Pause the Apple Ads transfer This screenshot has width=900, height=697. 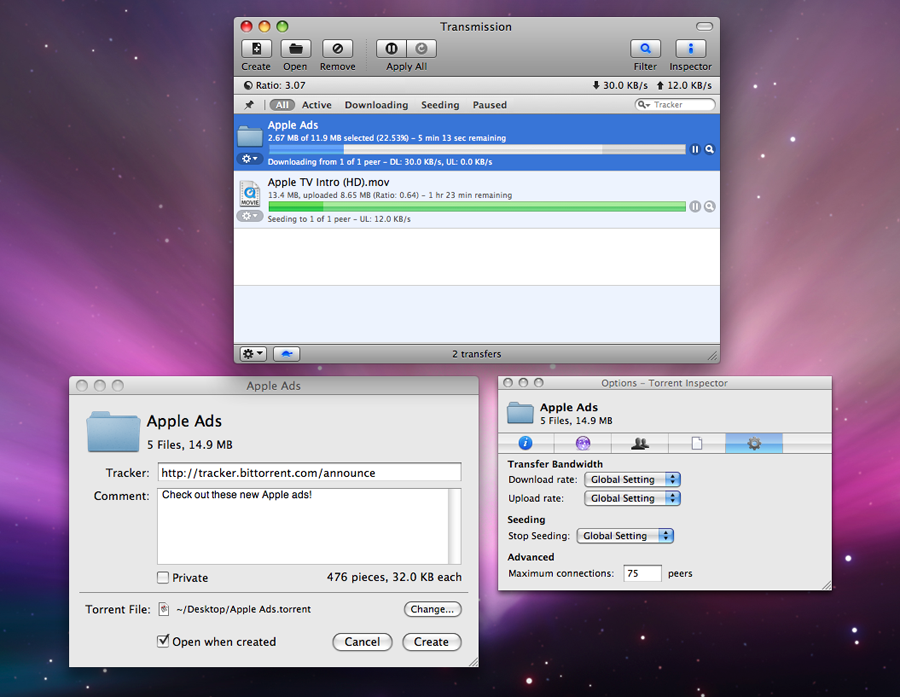coord(695,149)
